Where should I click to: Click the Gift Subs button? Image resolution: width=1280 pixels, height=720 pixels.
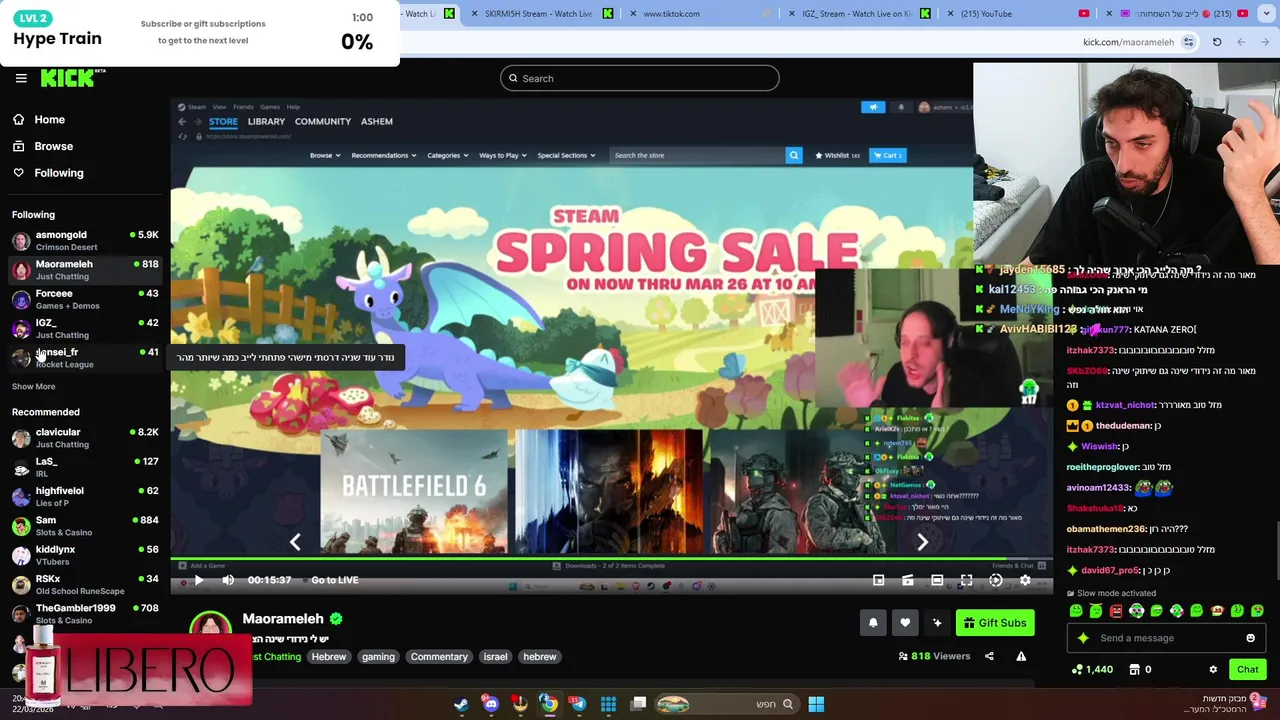tap(995, 623)
